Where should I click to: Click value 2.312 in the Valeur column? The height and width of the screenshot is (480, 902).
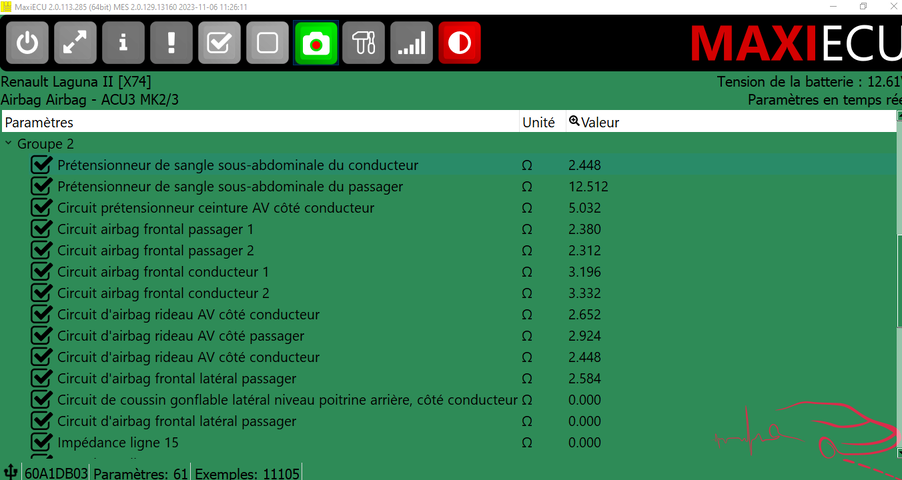[x=584, y=250]
